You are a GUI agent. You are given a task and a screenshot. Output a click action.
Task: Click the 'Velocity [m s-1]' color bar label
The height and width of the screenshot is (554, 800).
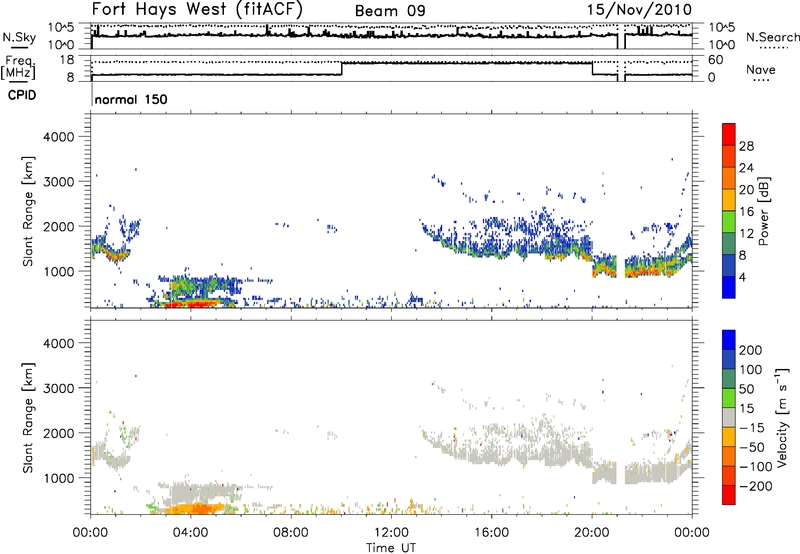pos(782,417)
